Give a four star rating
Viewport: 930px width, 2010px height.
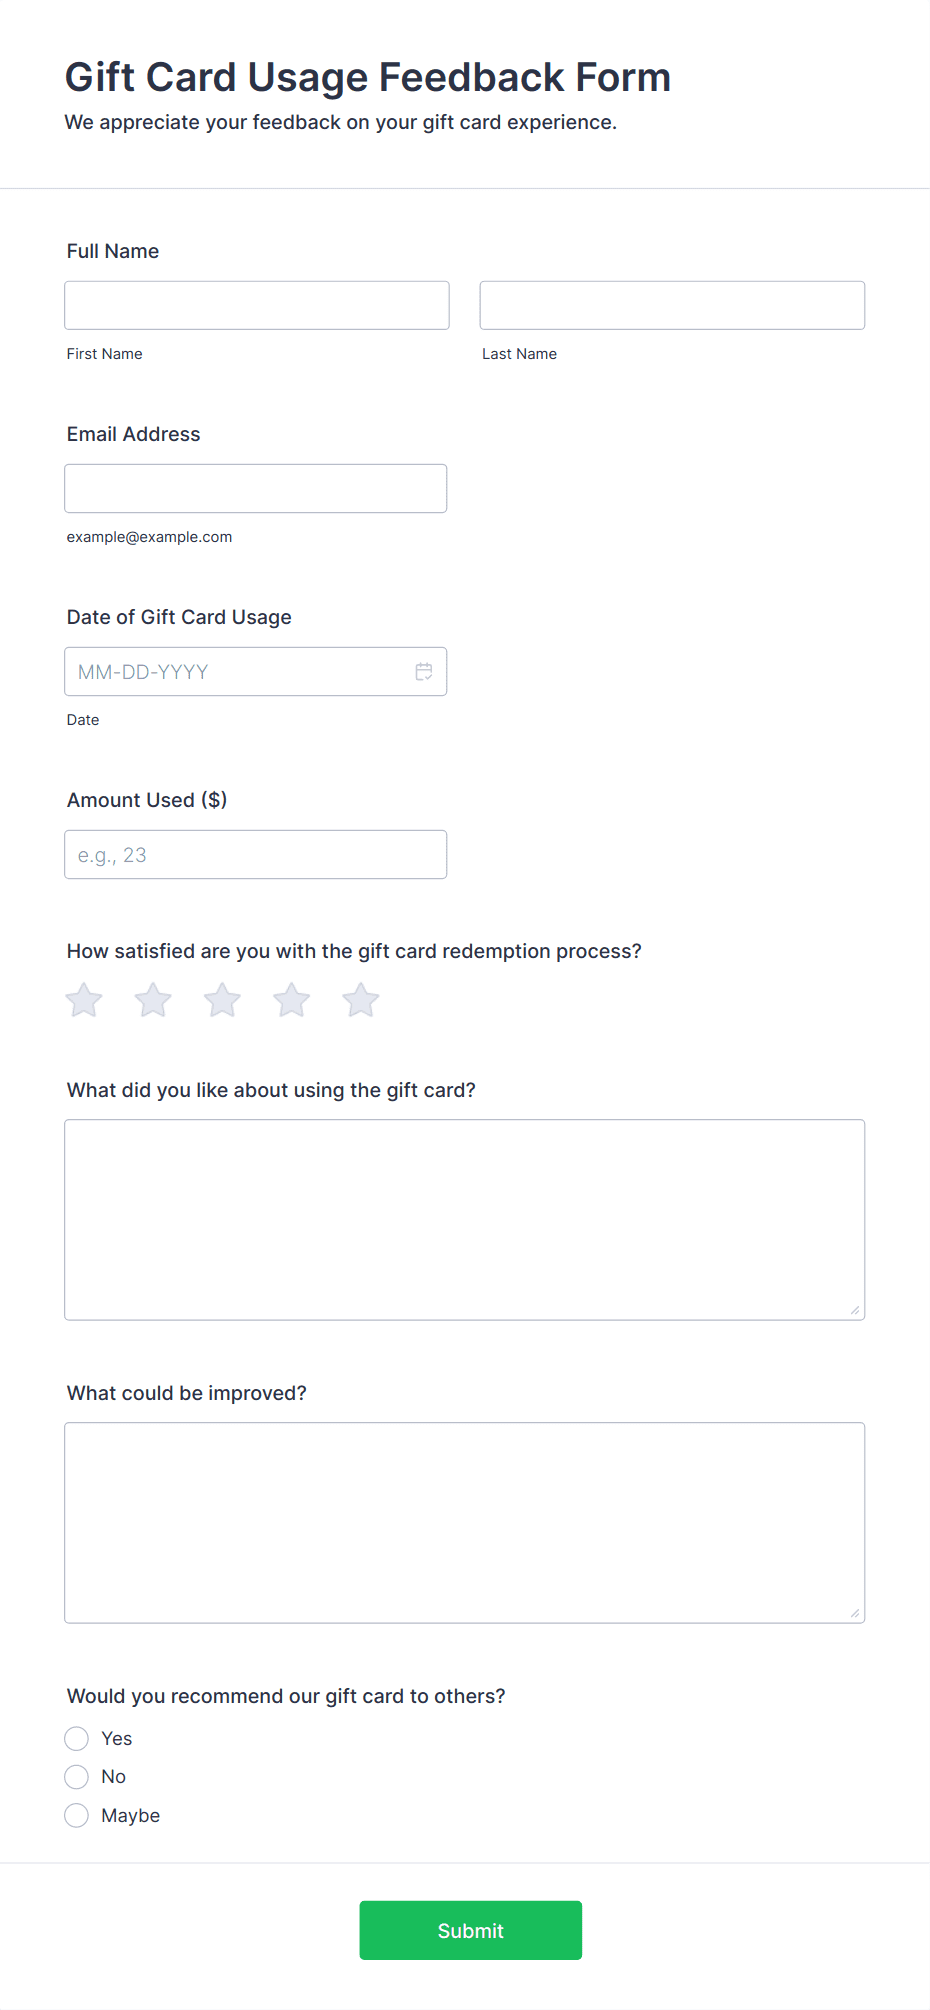click(291, 1000)
